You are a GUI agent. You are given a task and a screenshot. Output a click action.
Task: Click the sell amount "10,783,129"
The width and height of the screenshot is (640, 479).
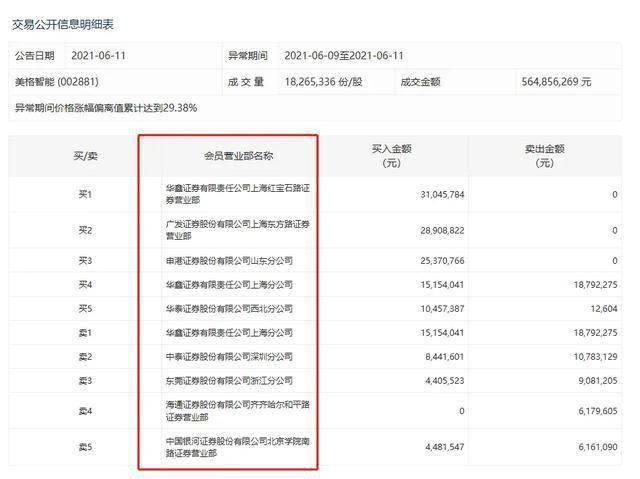point(596,357)
